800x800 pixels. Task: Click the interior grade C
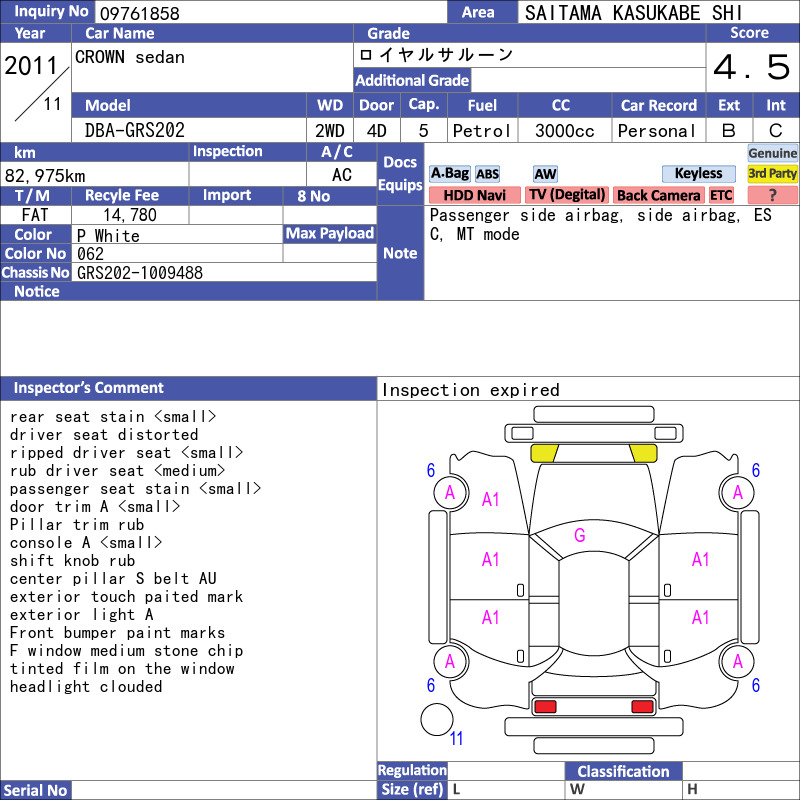[776, 131]
